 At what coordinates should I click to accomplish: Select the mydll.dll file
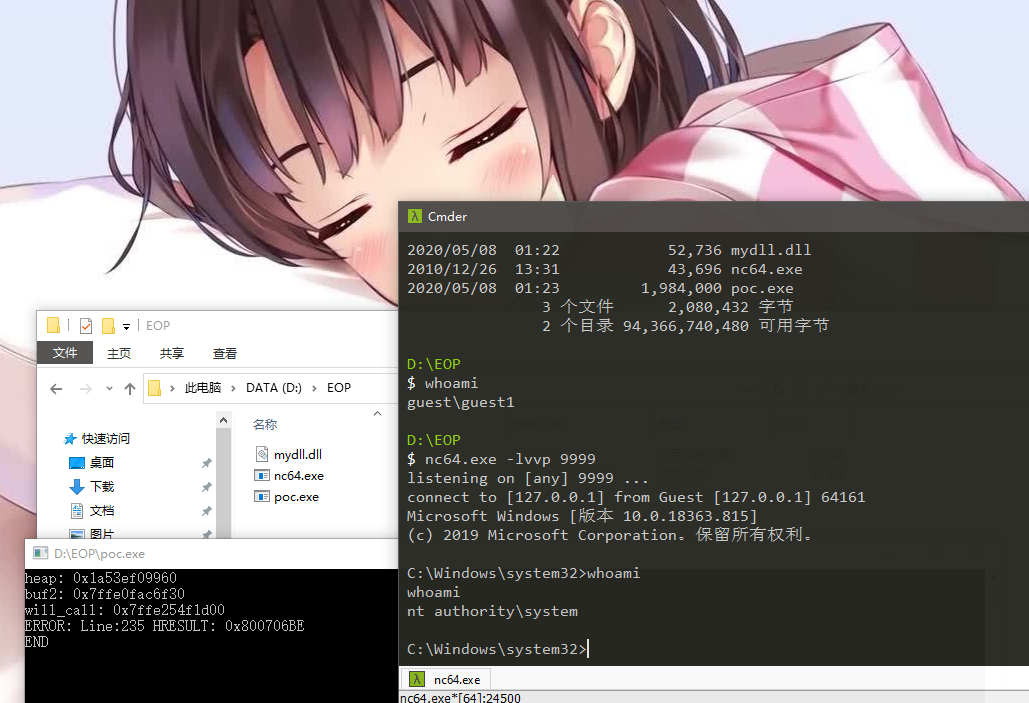[x=297, y=454]
